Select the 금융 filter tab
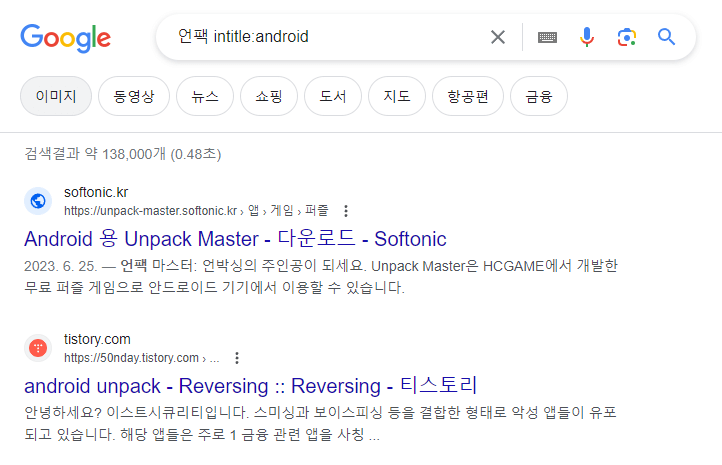Screen dimensions: 722x465 pyautogui.click(x=539, y=96)
